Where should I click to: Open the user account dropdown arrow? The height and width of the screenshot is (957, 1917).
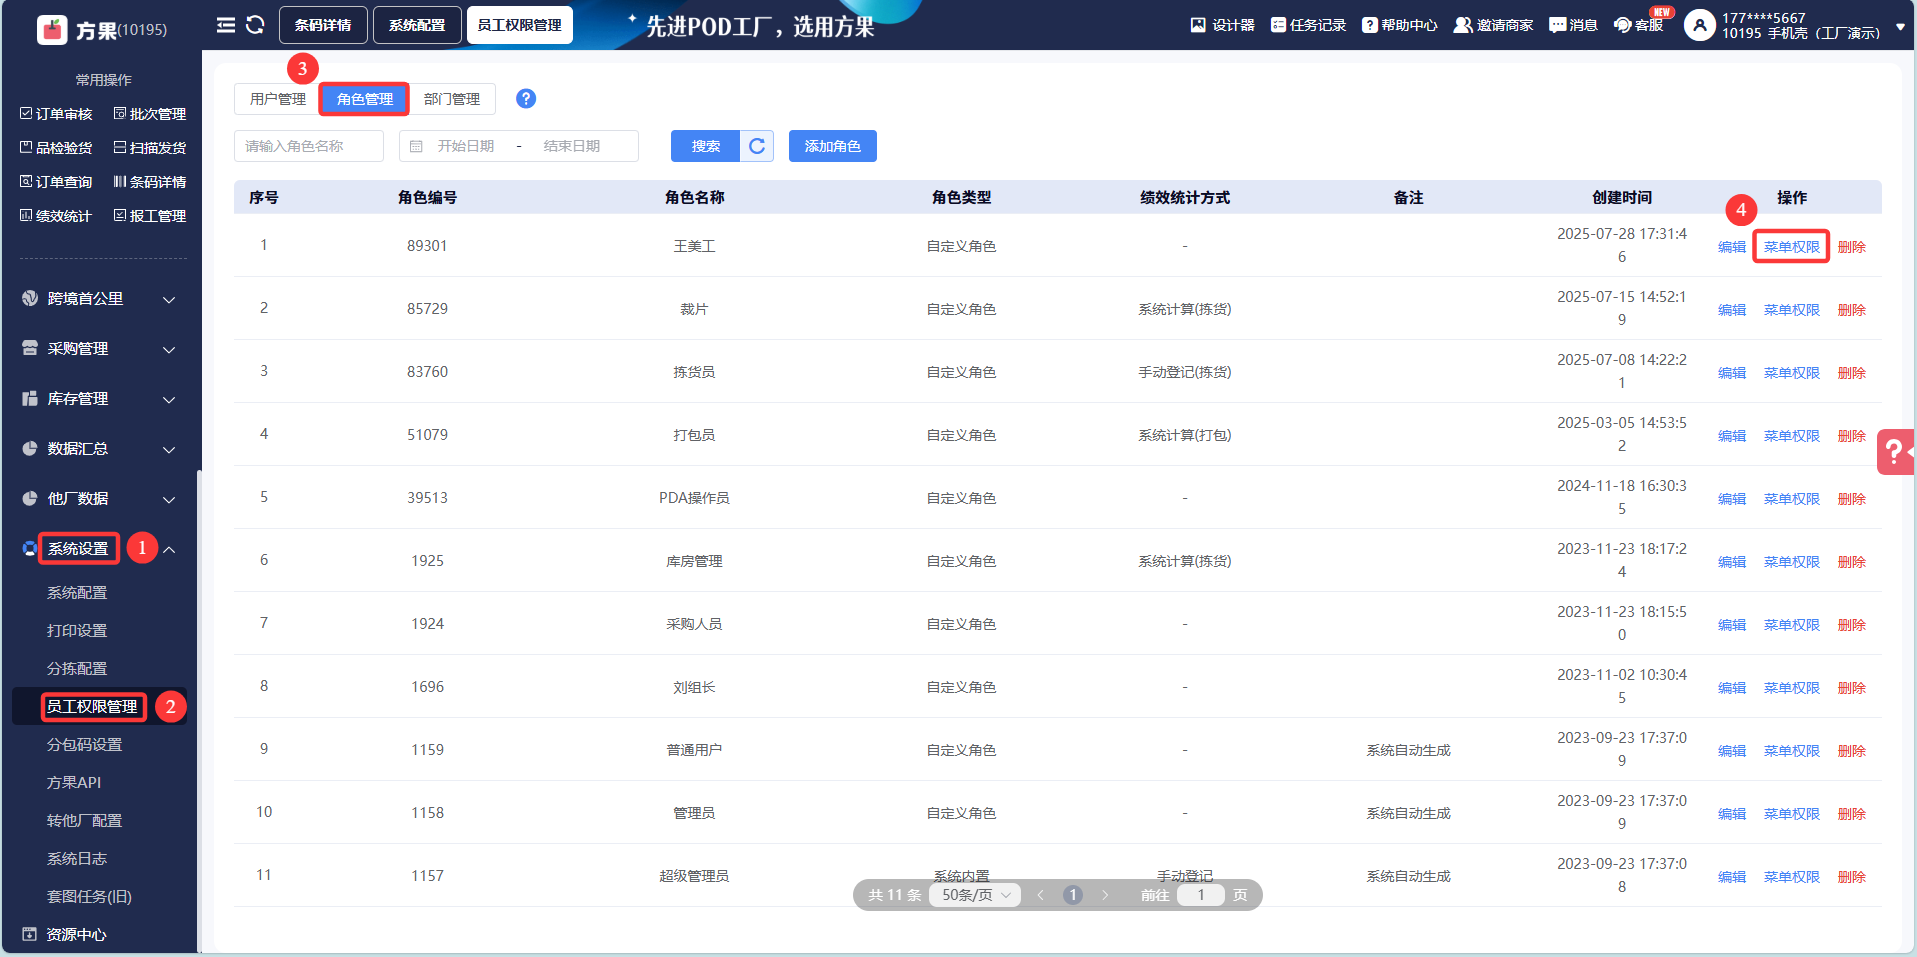1900,27
